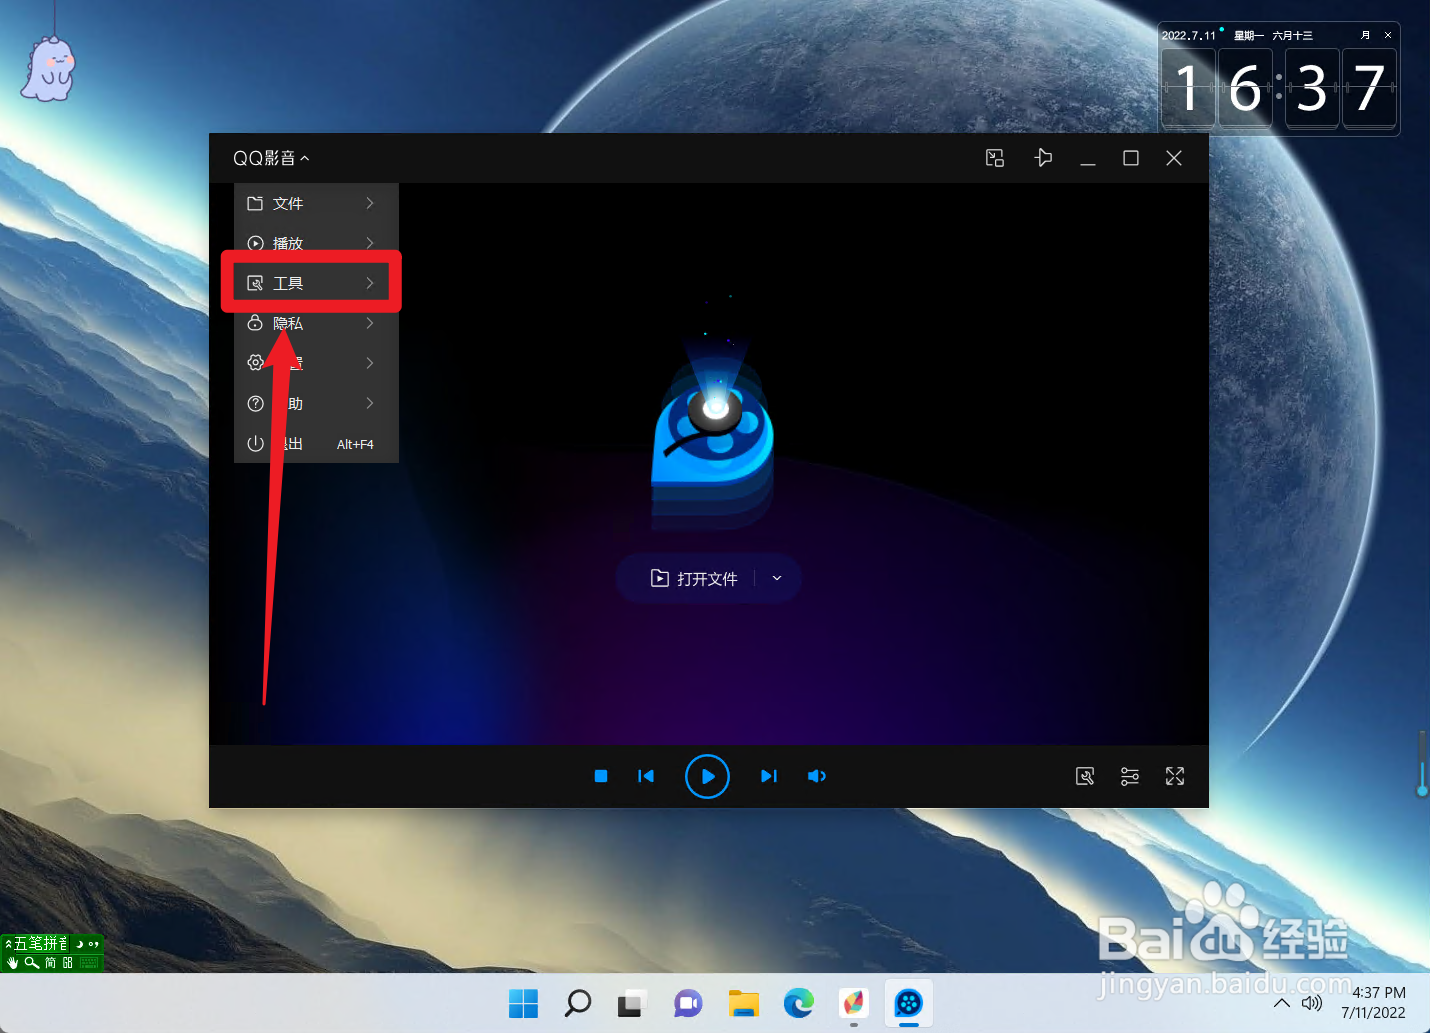Image resolution: width=1430 pixels, height=1033 pixels.
Task: Open the IME search magnifier icon
Action: click(32, 963)
